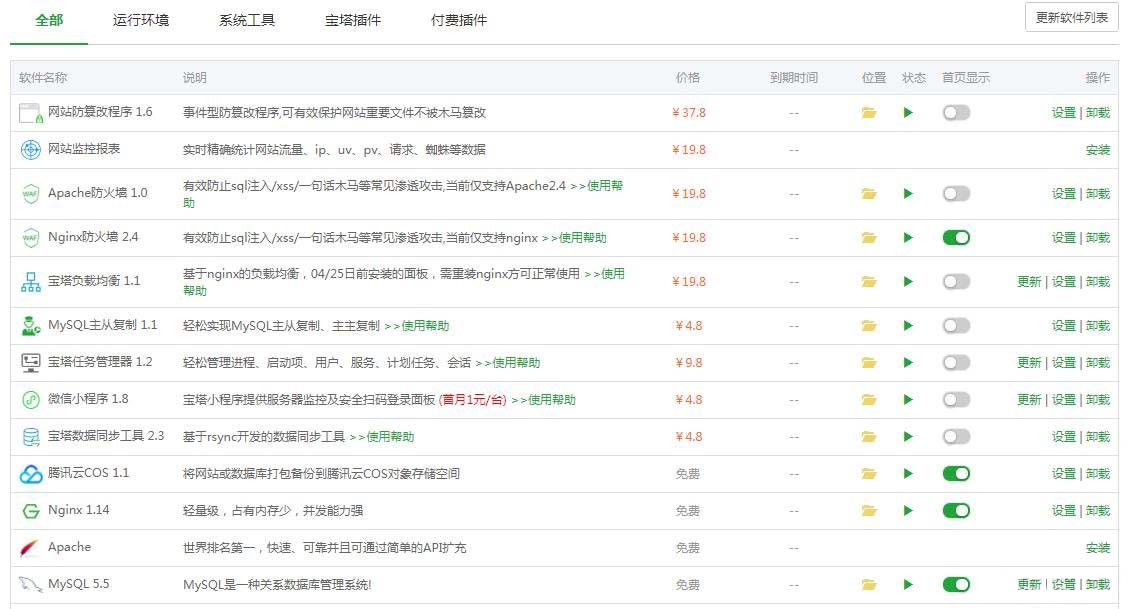Image resolution: width=1127 pixels, height=609 pixels.
Task: Switch to the 付费插件 tab
Action: coord(459,20)
